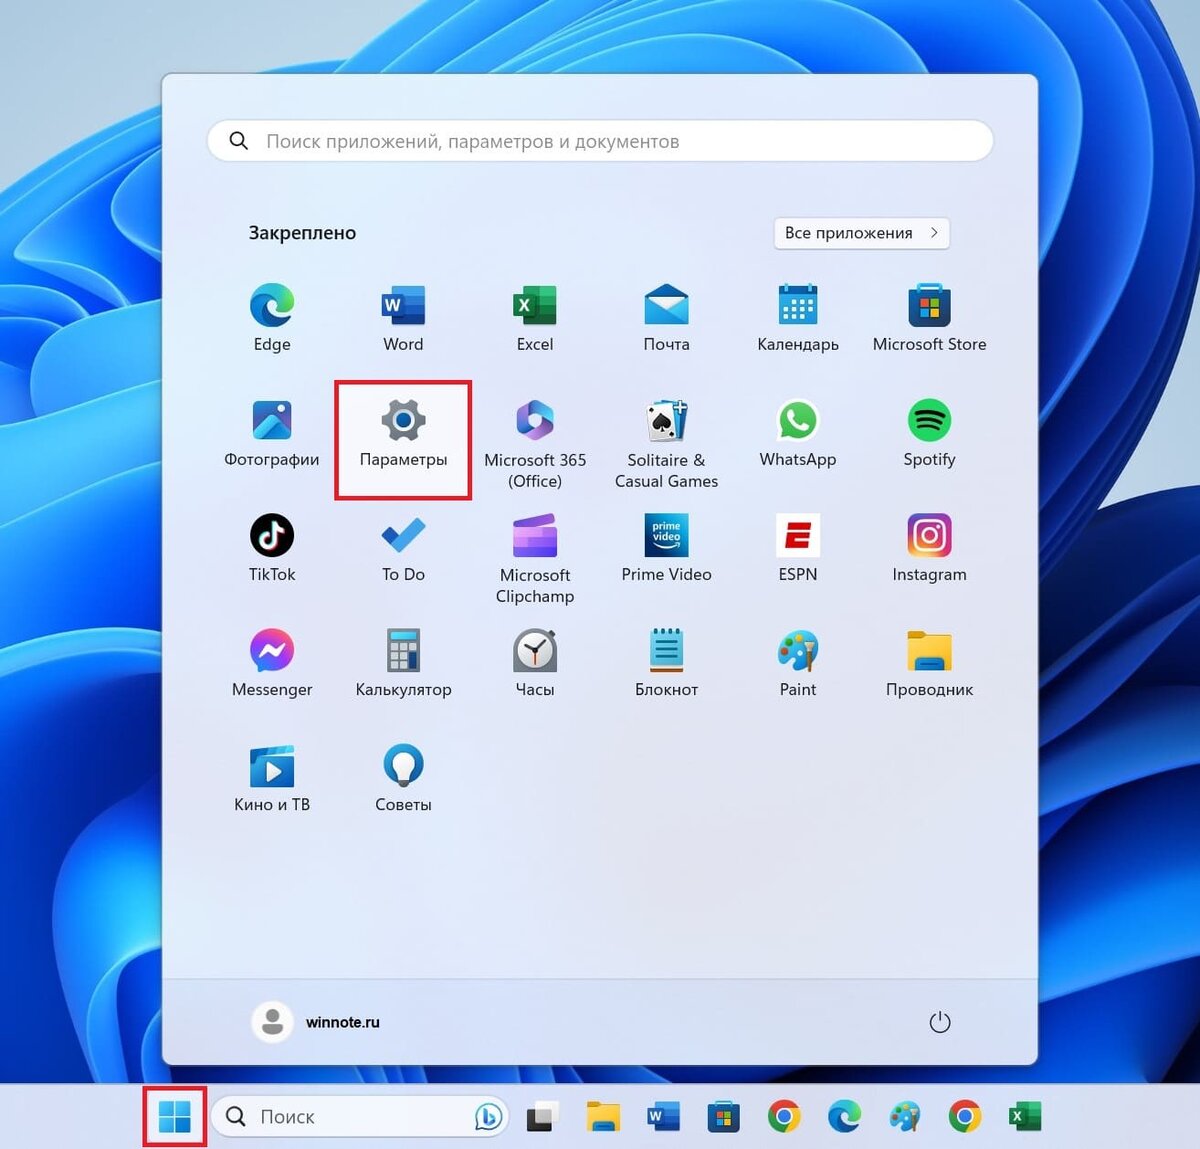Open Bing chat icon in taskbar search
This screenshot has height=1149, width=1200.
pyautogui.click(x=488, y=1116)
